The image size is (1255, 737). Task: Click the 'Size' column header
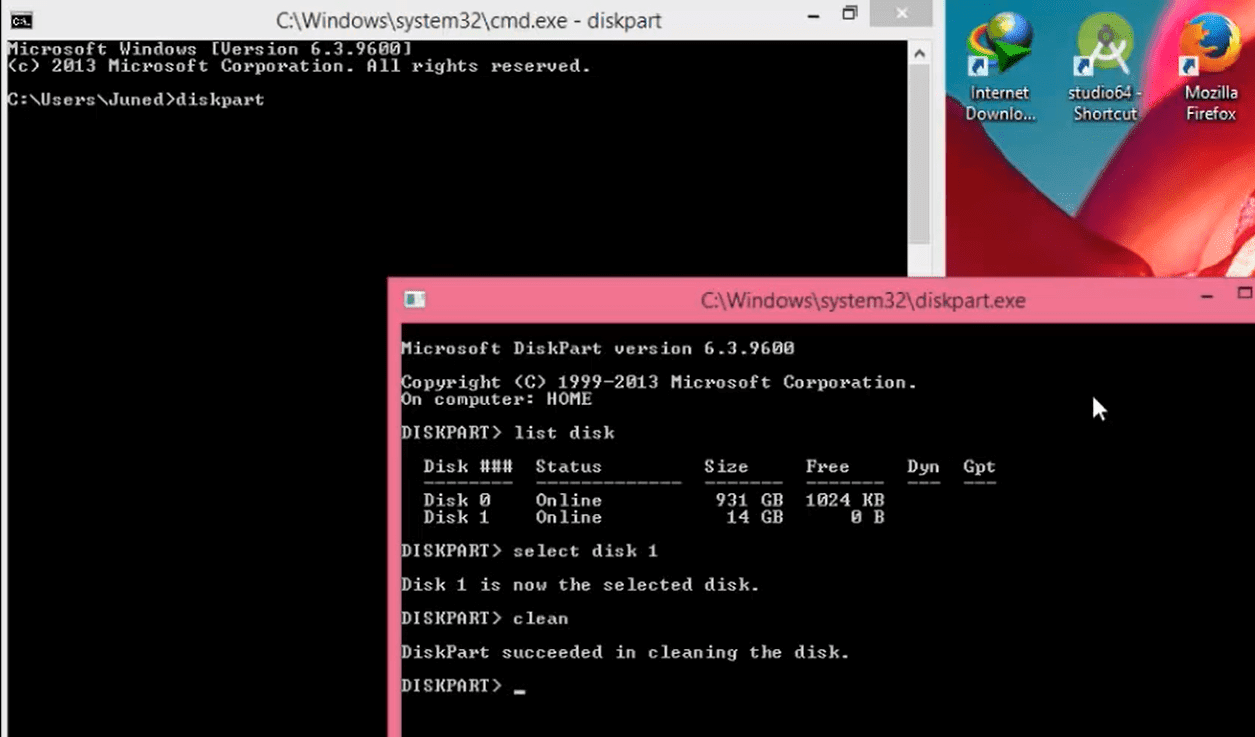pyautogui.click(x=726, y=466)
